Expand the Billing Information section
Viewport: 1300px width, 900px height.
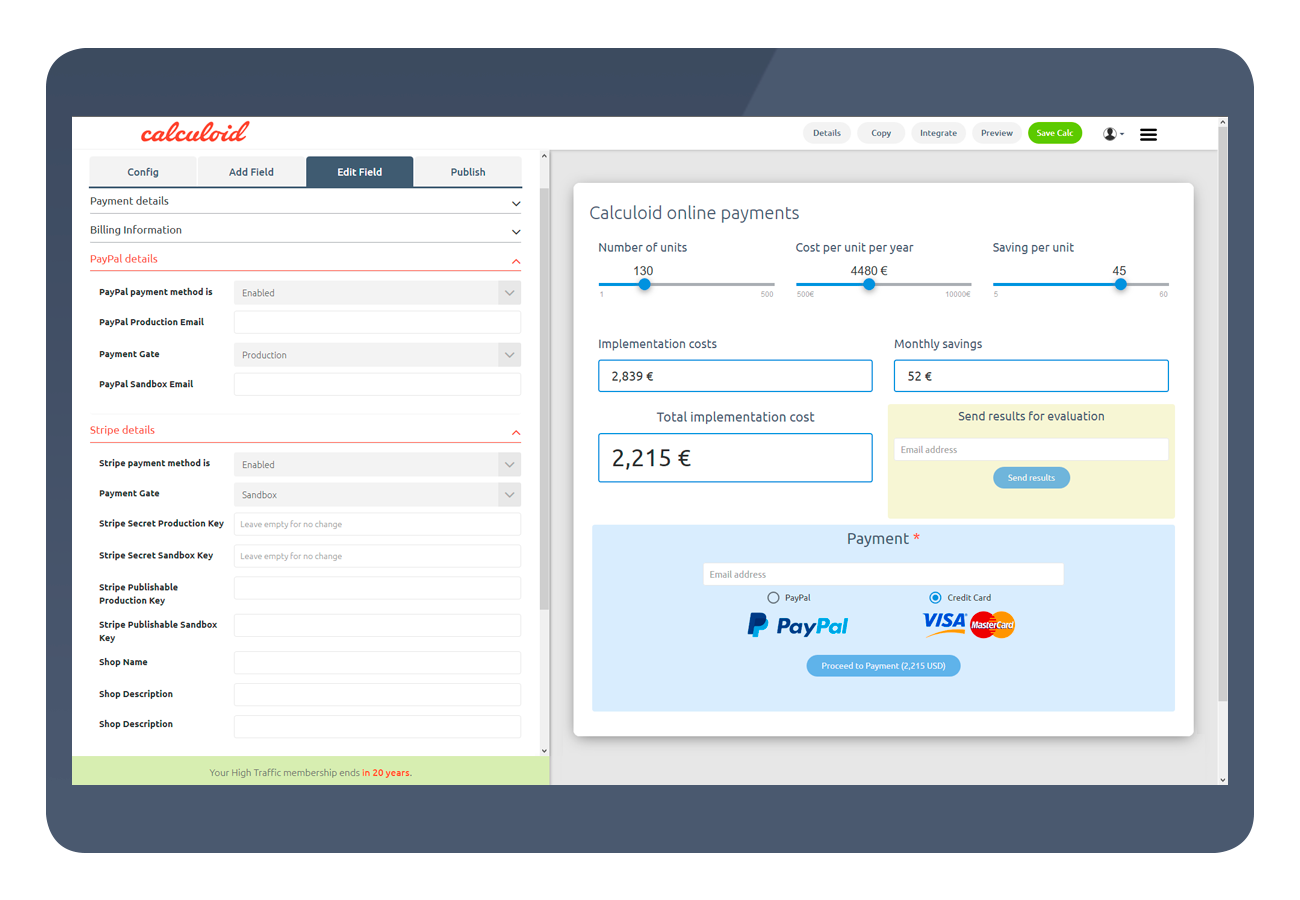[x=305, y=231]
